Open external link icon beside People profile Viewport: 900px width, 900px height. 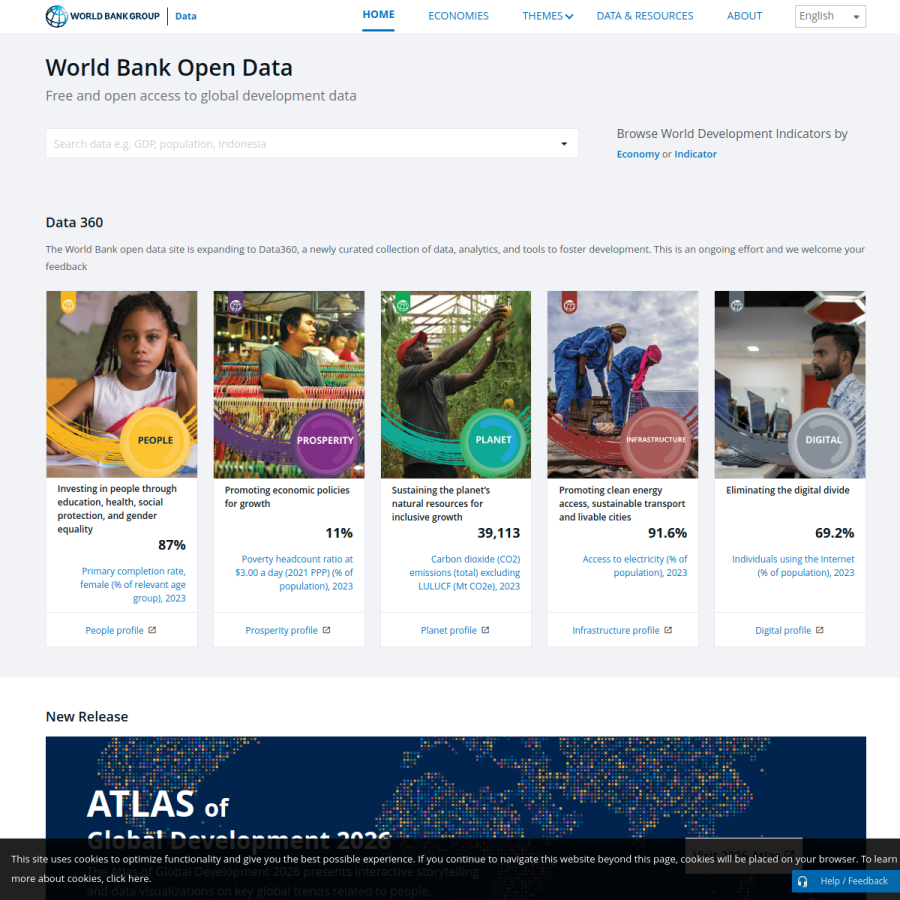click(x=152, y=630)
